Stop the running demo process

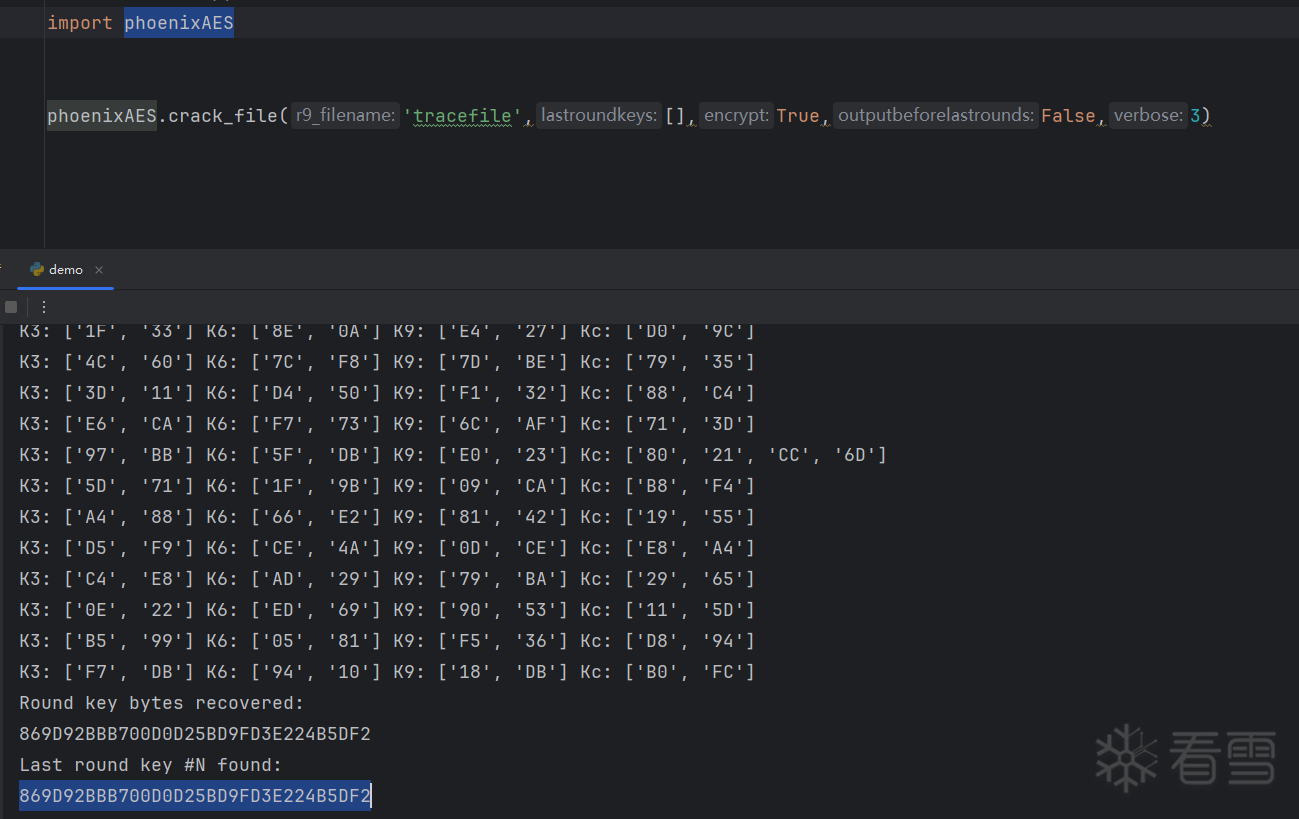pos(11,307)
